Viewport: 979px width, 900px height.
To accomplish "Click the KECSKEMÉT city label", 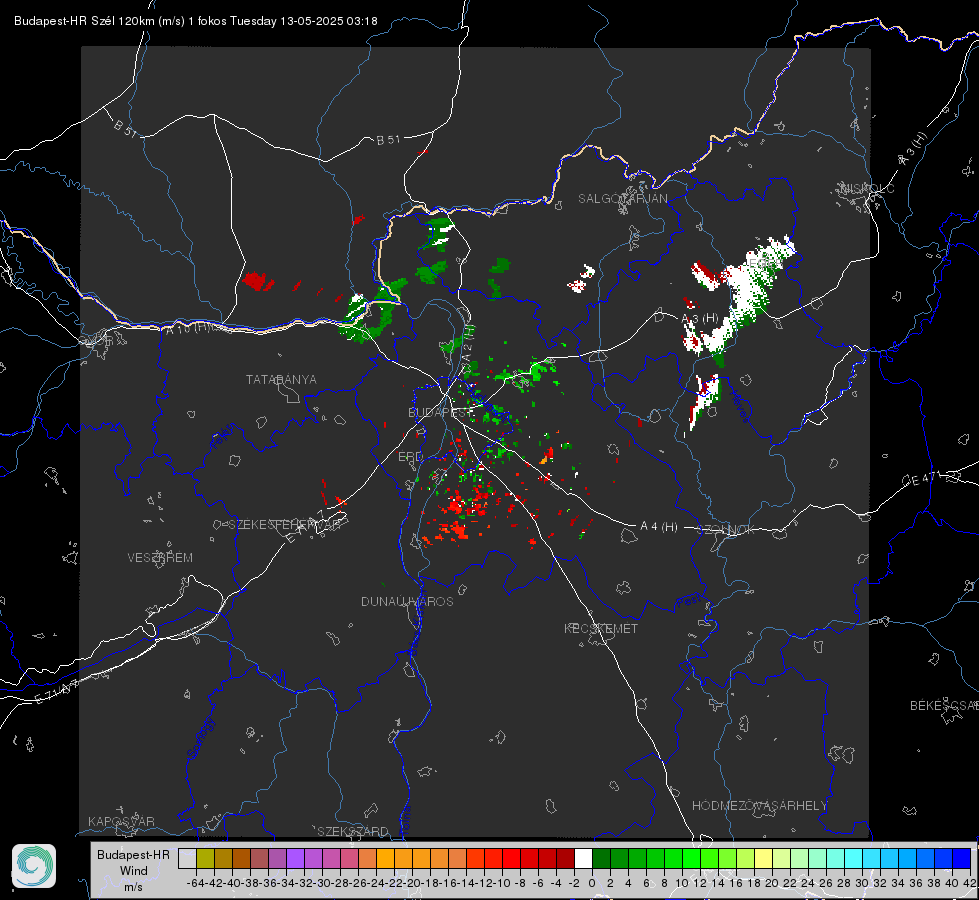I will 601,628.
